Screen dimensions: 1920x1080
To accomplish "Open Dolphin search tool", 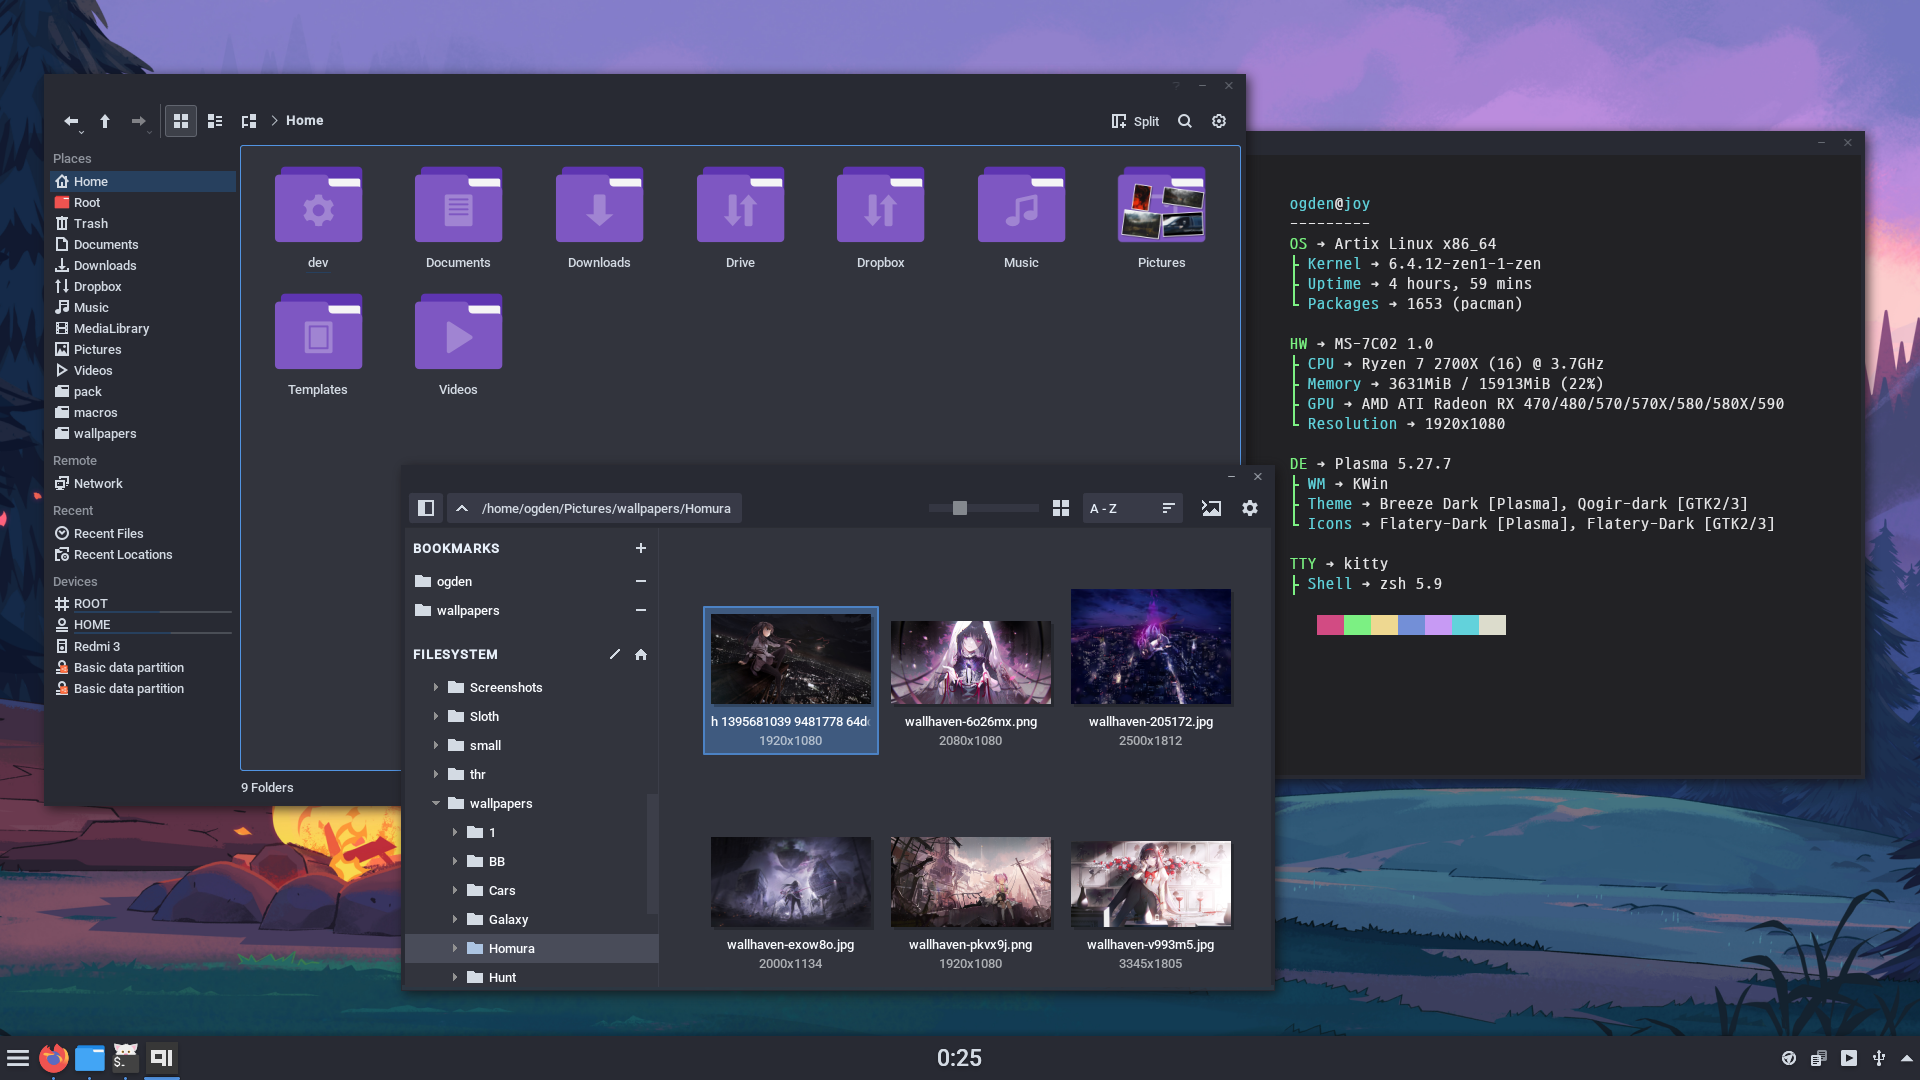I will pos(1185,121).
